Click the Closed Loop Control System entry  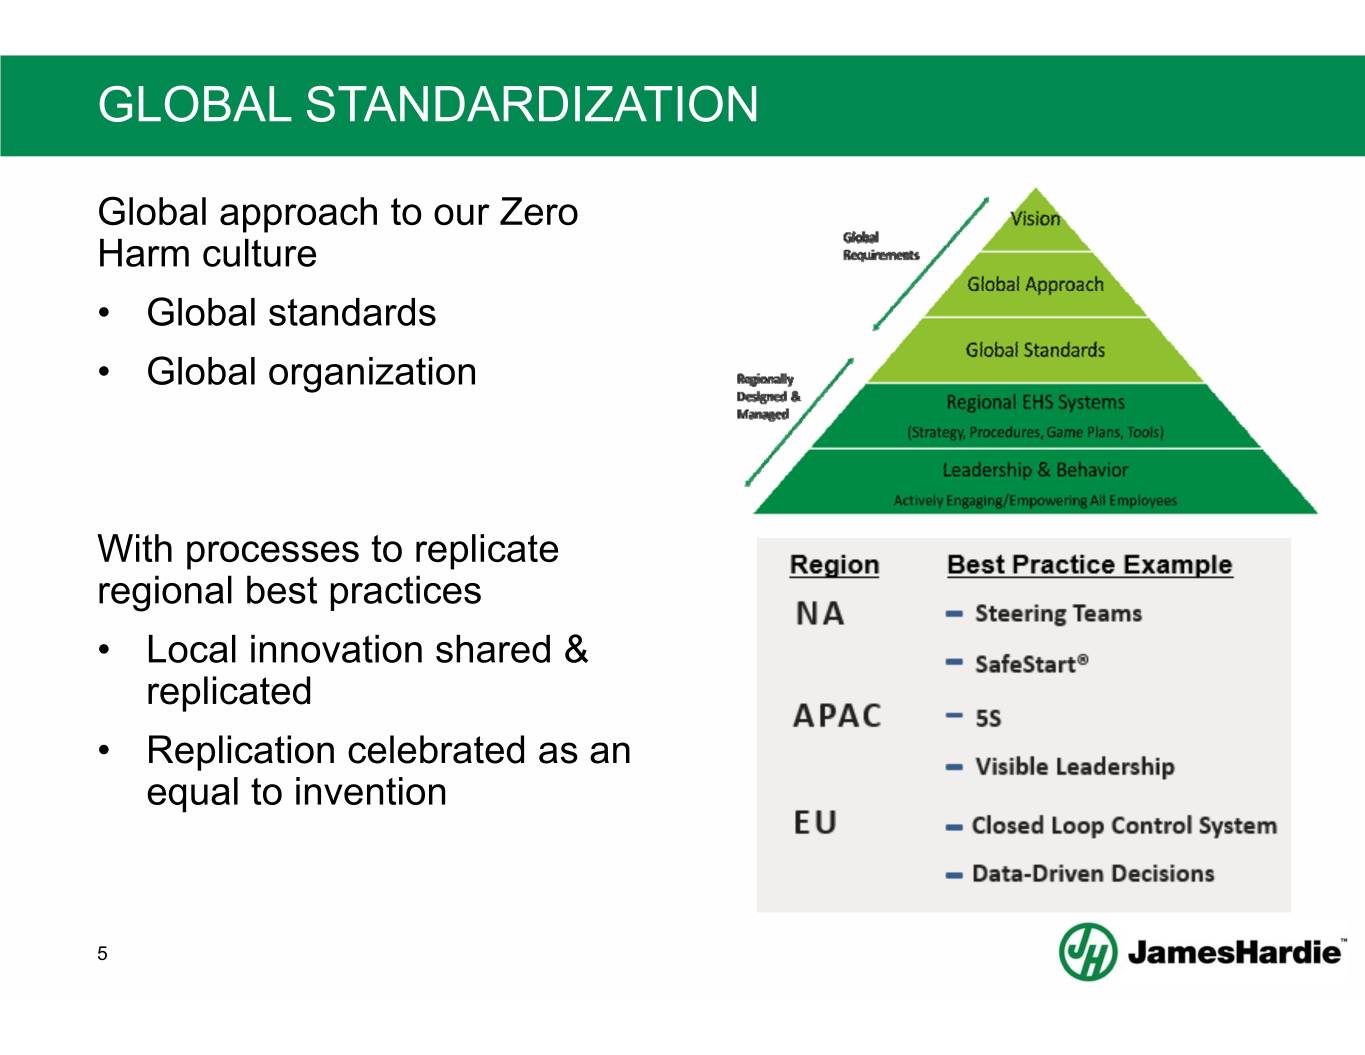click(x=1124, y=826)
